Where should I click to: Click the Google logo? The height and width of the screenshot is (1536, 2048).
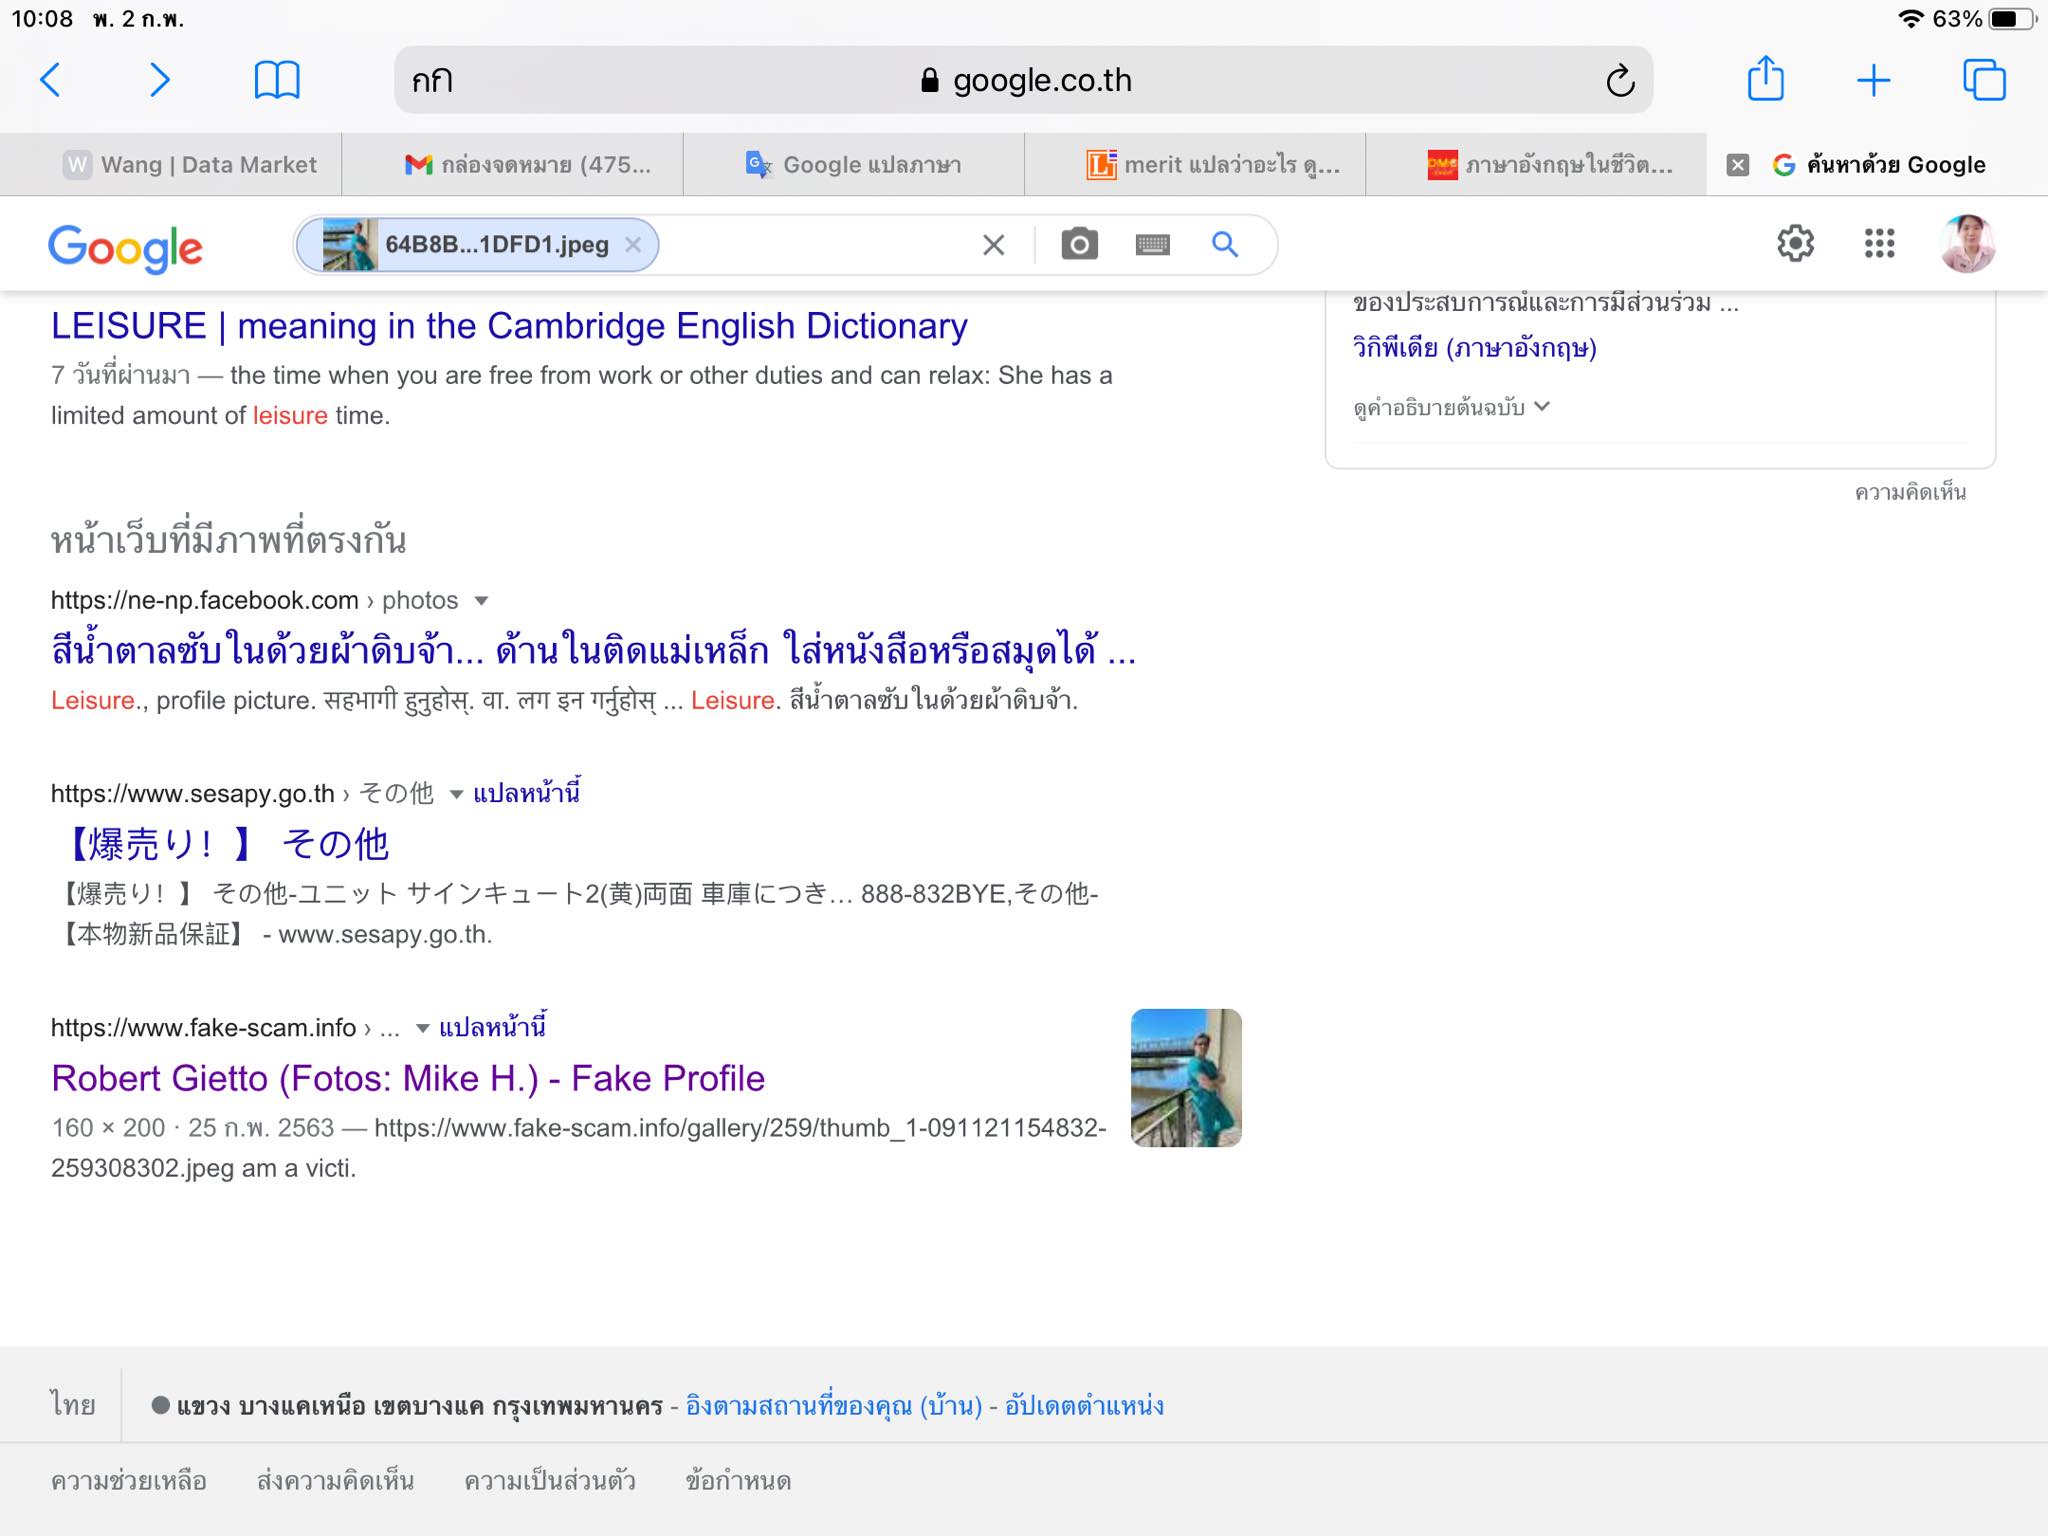pyautogui.click(x=125, y=248)
